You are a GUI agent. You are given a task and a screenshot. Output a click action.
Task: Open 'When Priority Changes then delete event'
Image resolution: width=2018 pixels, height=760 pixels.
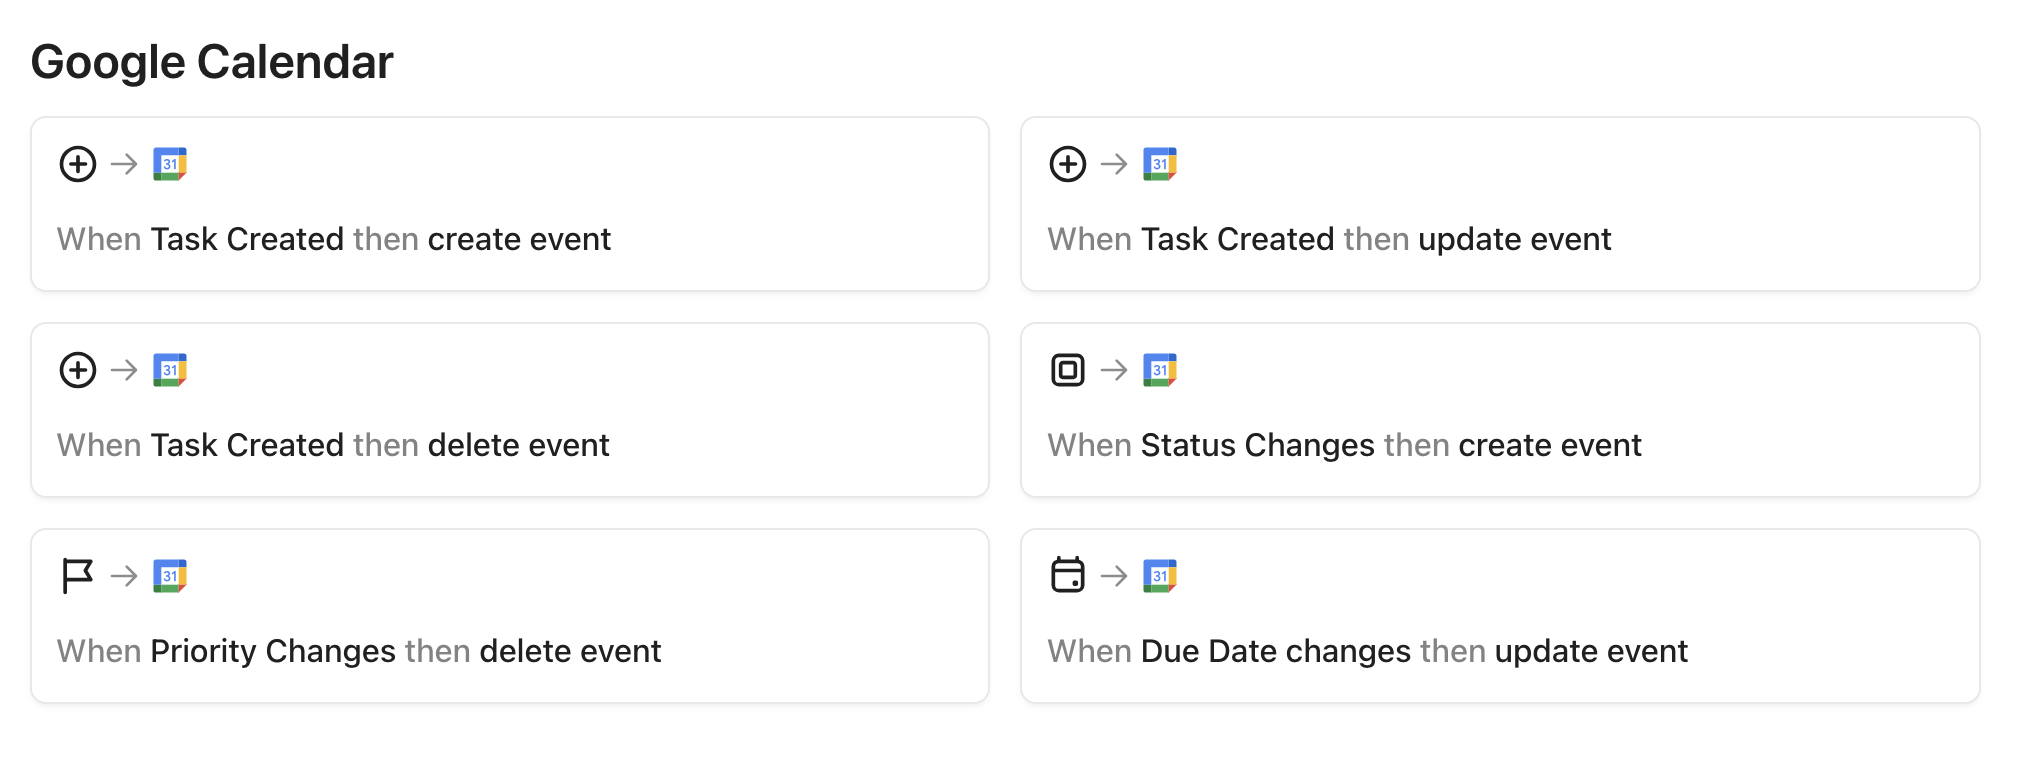coord(359,652)
